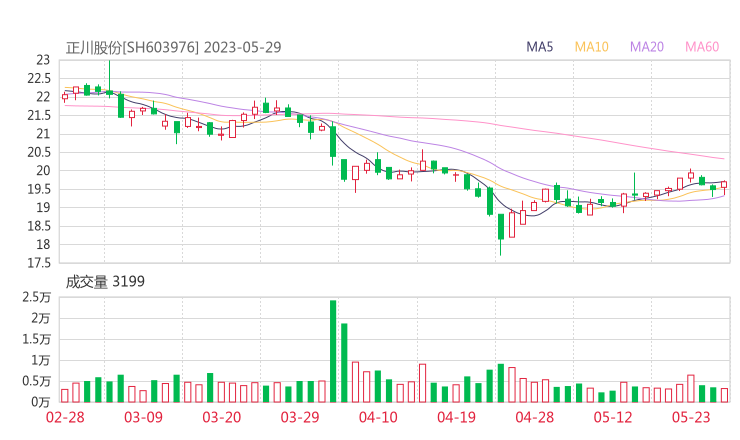Click the 20.5 price axis label
Viewport: 740px width, 440px height.
[39, 152]
